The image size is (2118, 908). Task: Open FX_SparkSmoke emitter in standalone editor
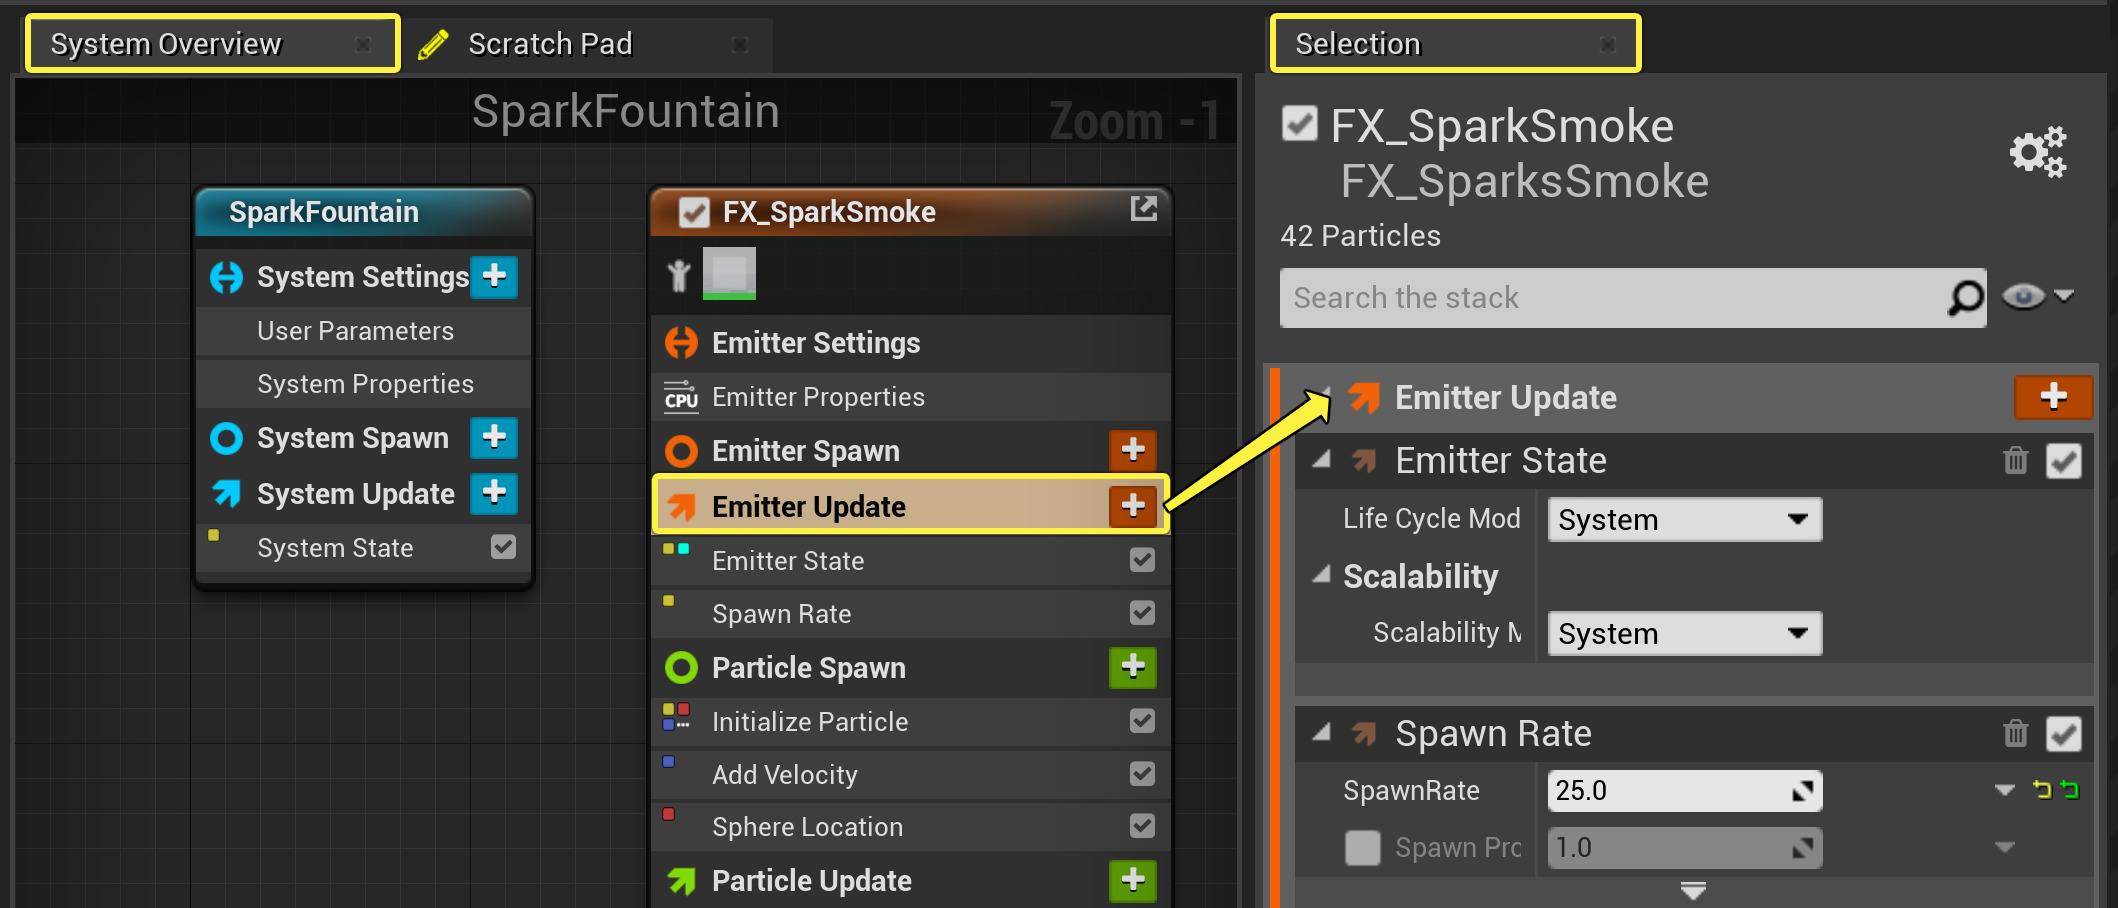(1143, 208)
